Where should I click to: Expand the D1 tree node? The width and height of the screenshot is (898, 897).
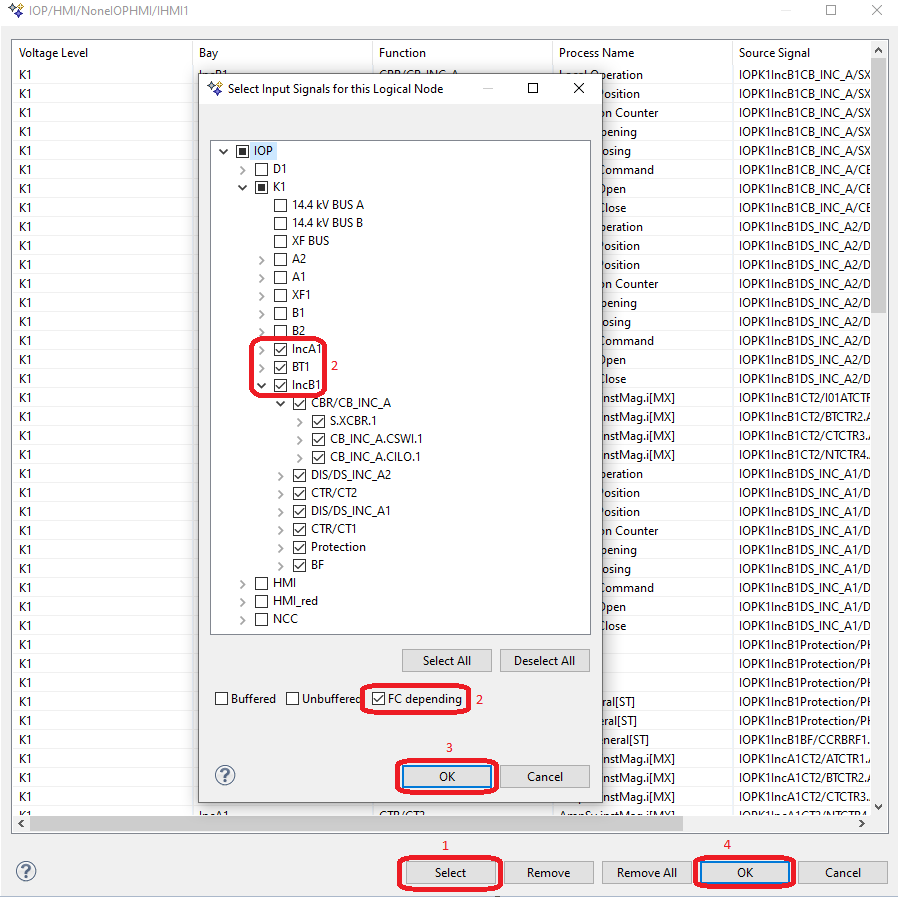point(243,169)
